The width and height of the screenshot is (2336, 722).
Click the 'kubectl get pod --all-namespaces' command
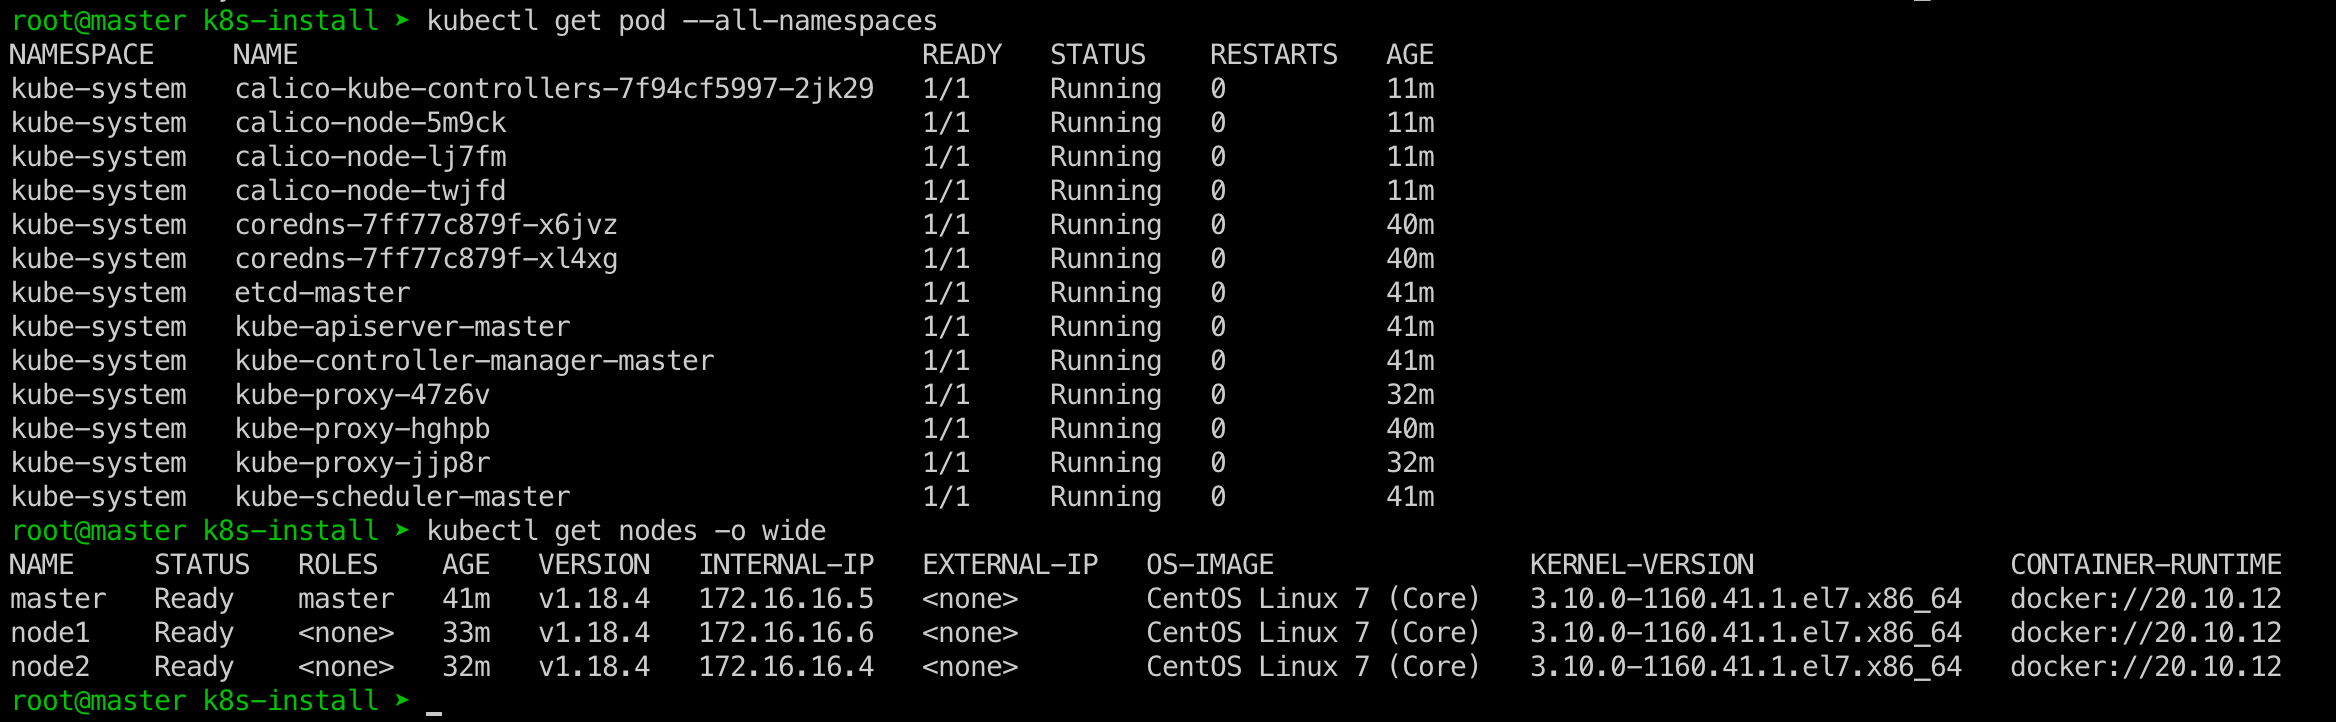(682, 21)
